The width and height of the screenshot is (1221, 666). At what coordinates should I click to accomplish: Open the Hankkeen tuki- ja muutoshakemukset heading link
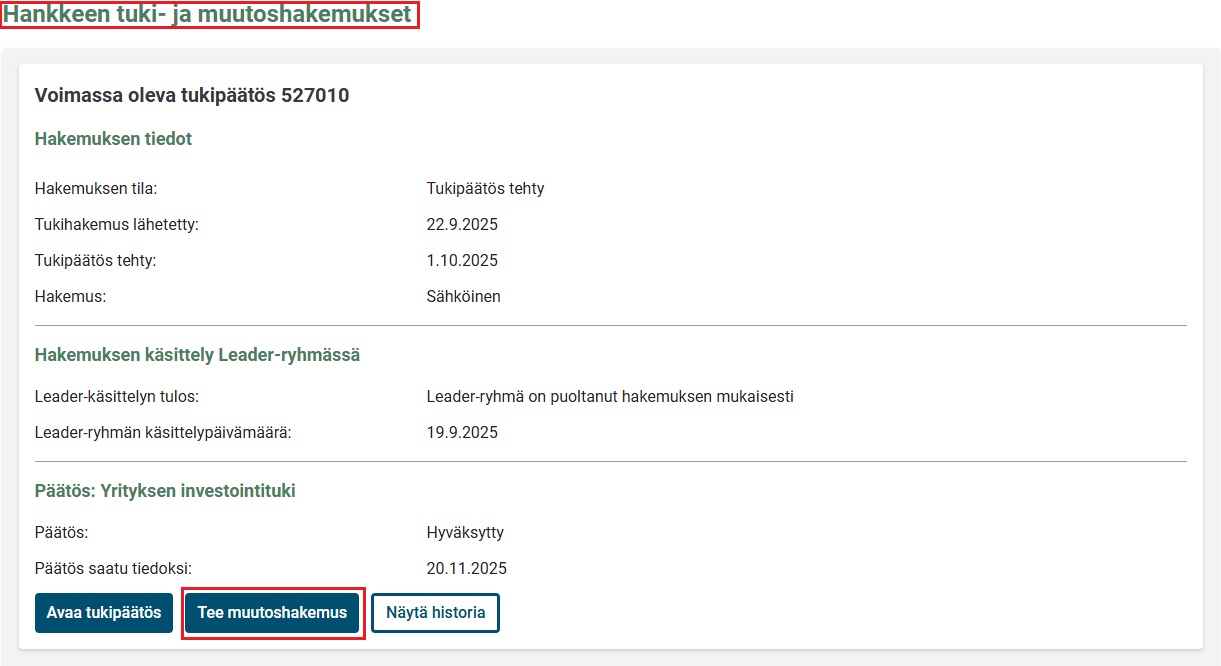[208, 15]
